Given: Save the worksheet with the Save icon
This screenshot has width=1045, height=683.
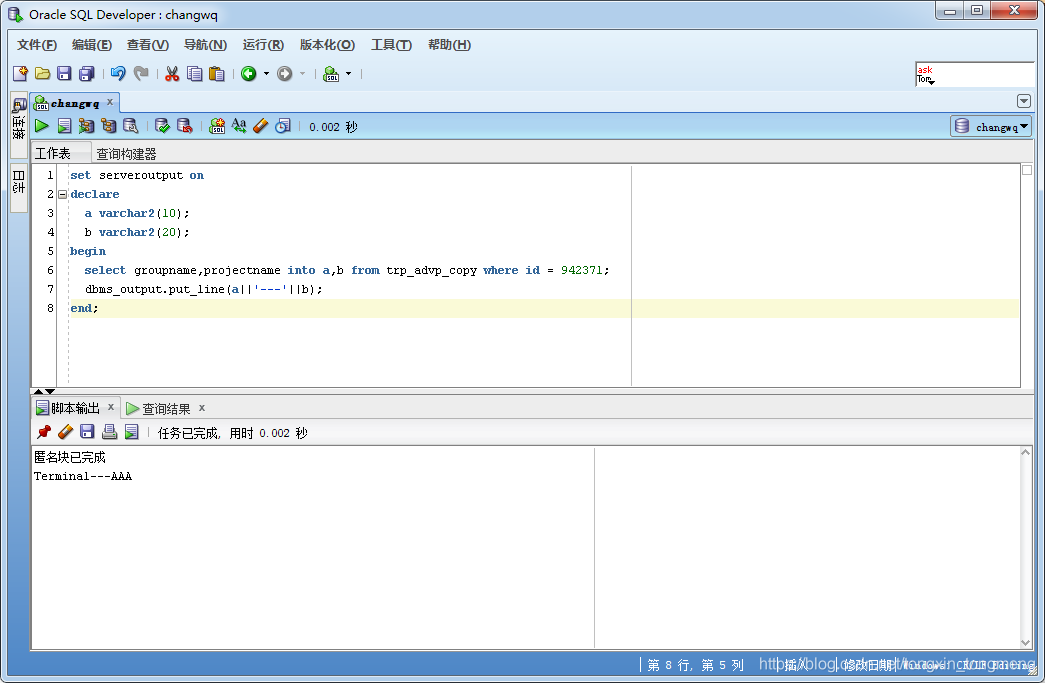Looking at the screenshot, I should pos(64,73).
